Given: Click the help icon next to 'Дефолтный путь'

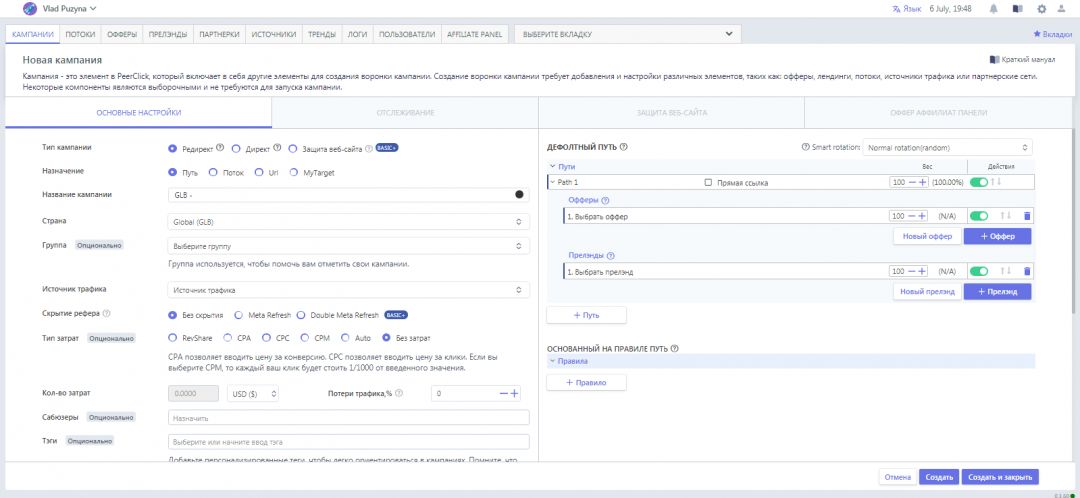Looking at the screenshot, I should coord(624,147).
